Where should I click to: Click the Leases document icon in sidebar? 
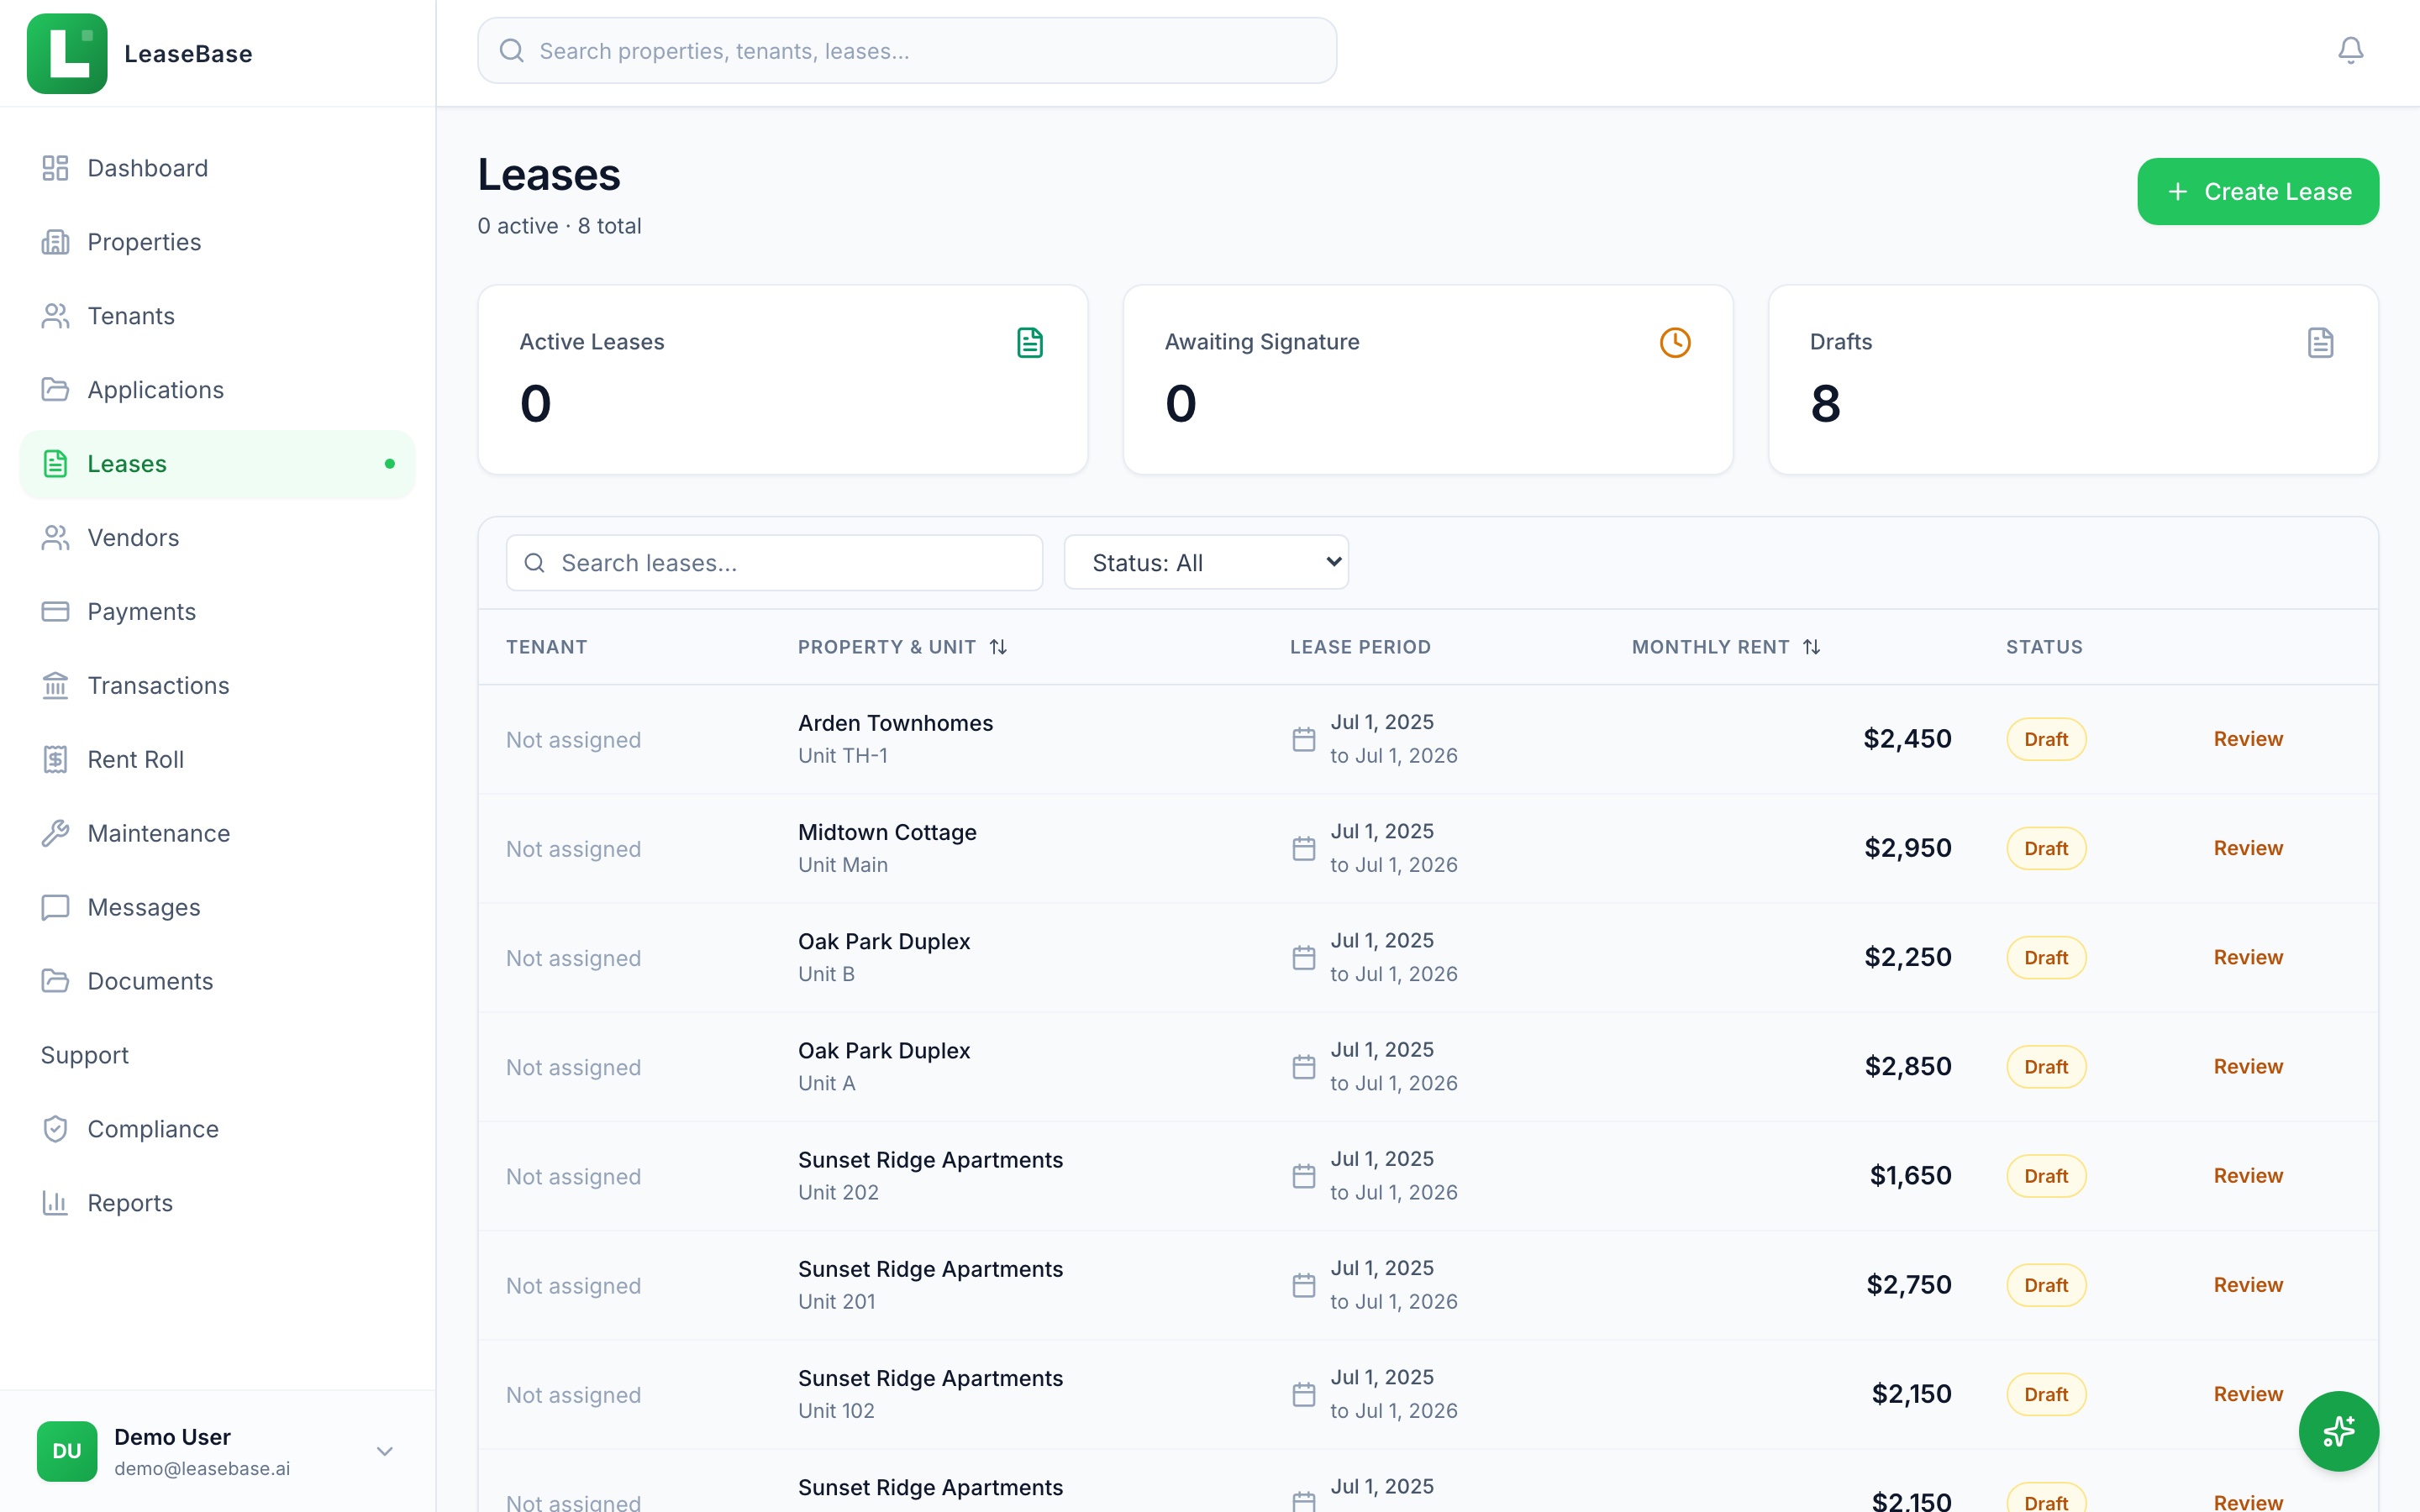tap(55, 464)
